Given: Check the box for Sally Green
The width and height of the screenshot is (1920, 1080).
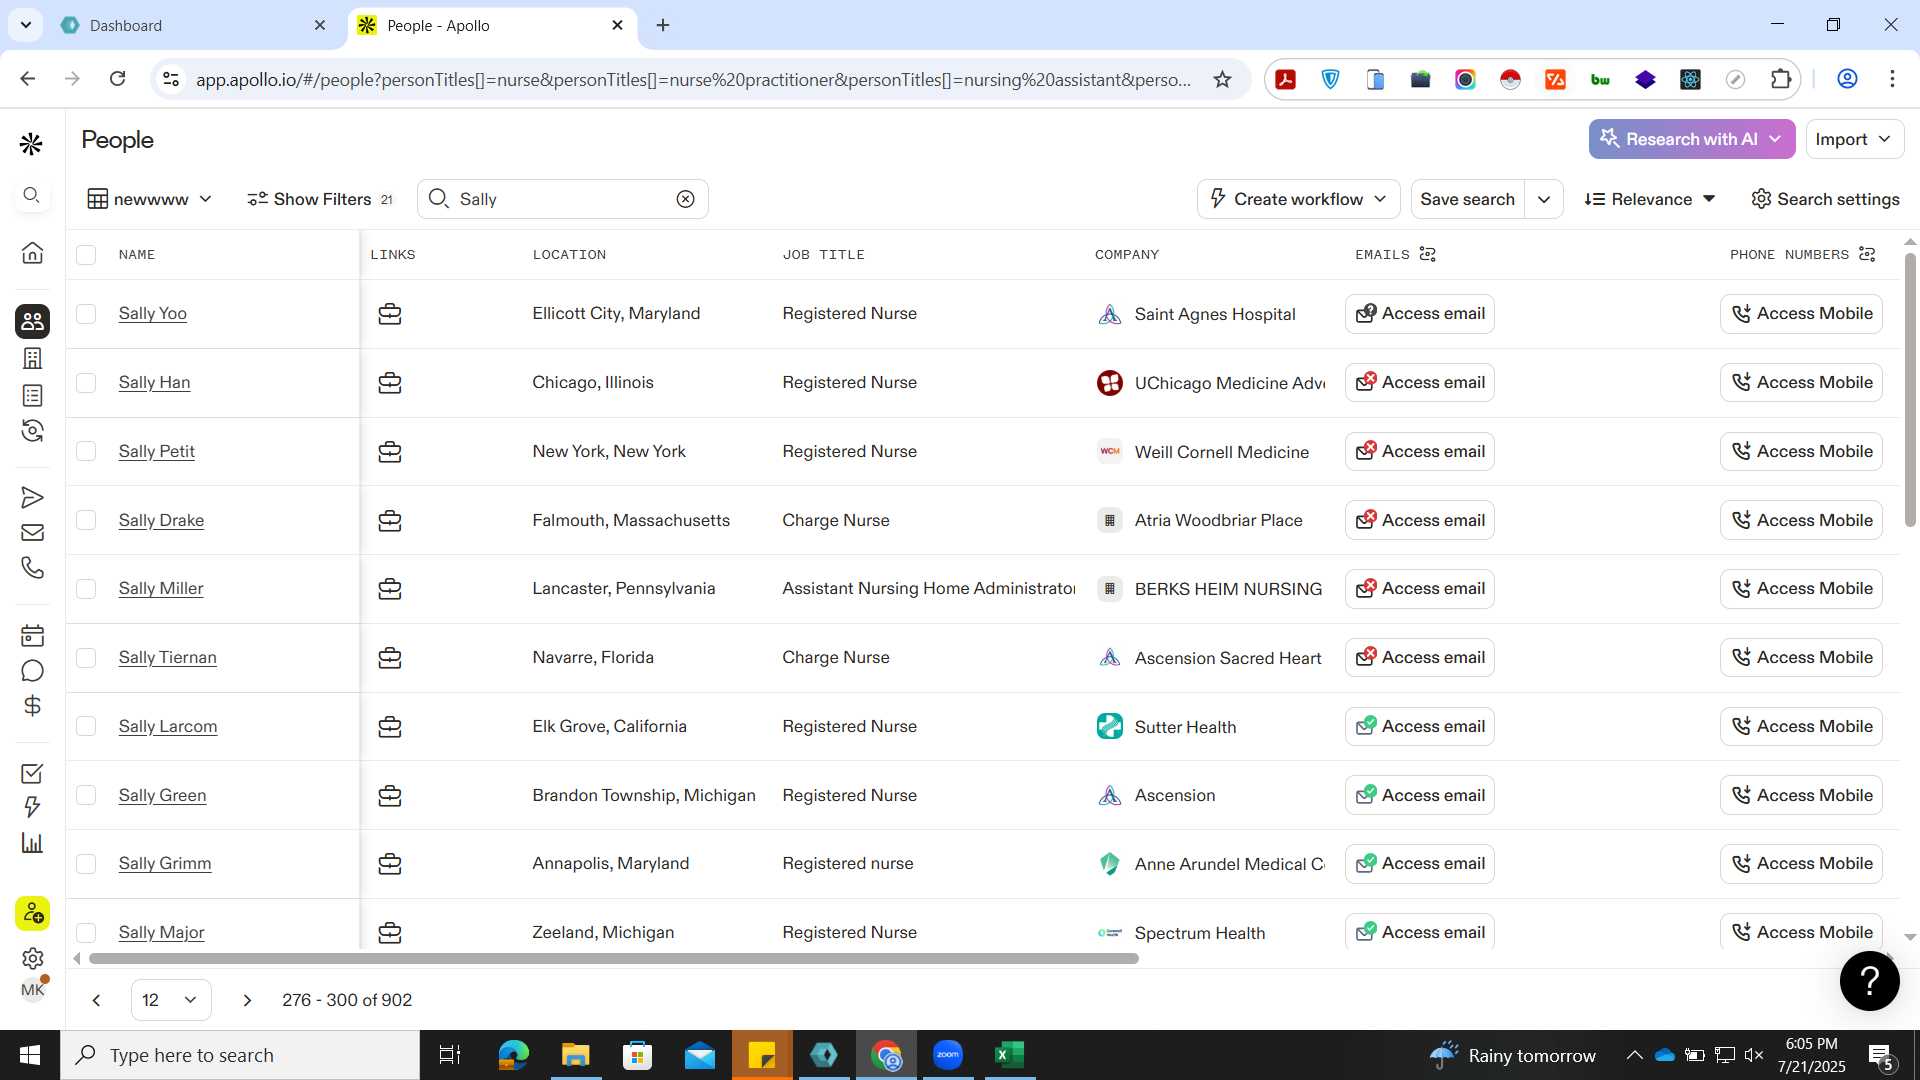Looking at the screenshot, I should coord(86,796).
